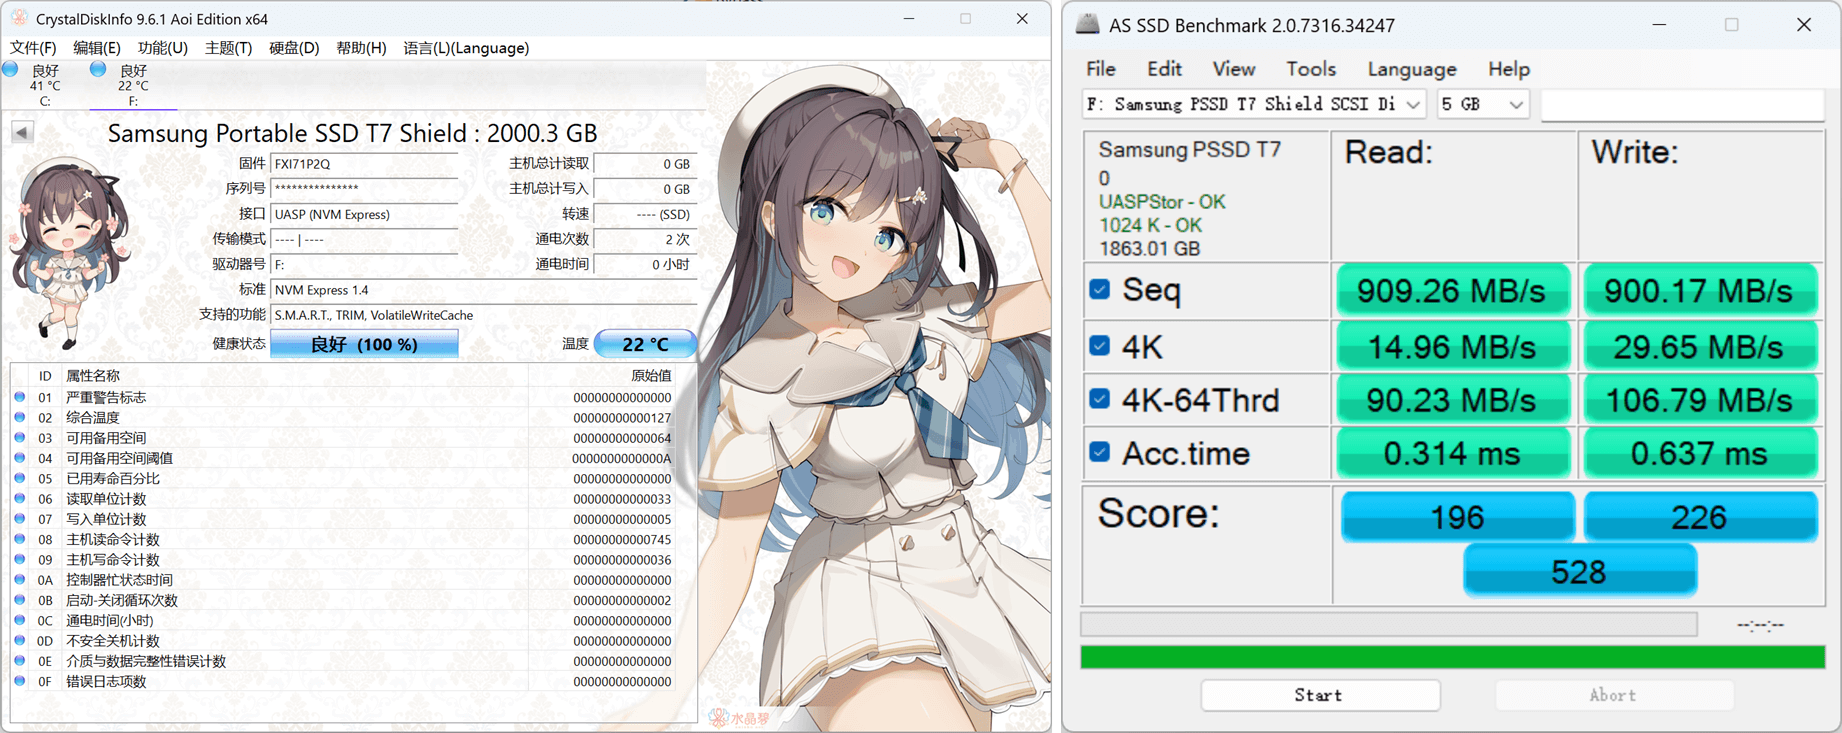The image size is (1842, 733).
Task: Click status dot for attribute 05 已用寿命百分比
Action: click(20, 478)
